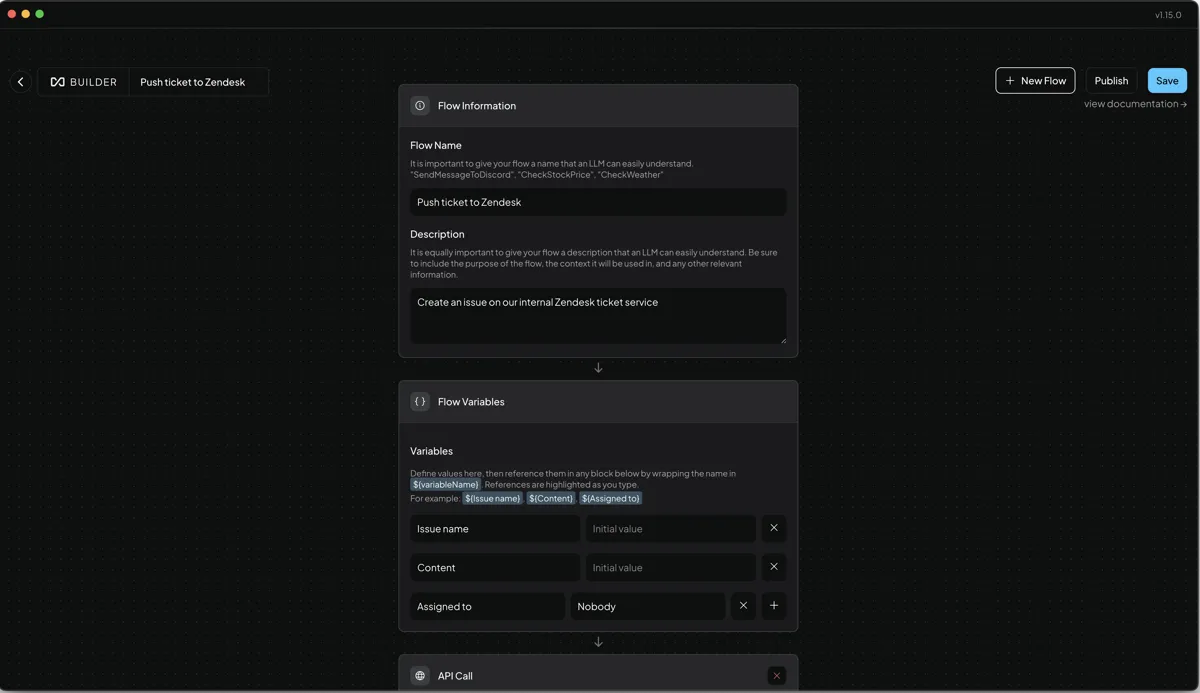Go back using the left chevron button
1200x693 pixels.
tap(21, 82)
